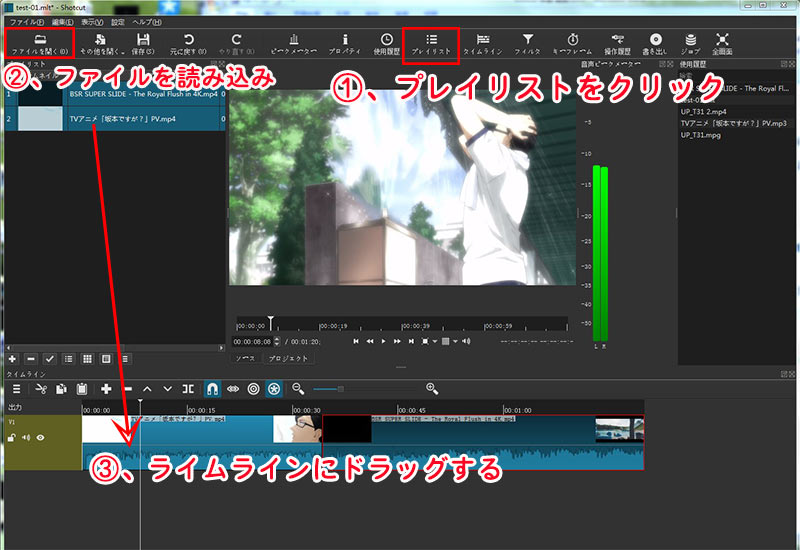Select playlist item TVアニメ PV.mp4

click(115, 118)
